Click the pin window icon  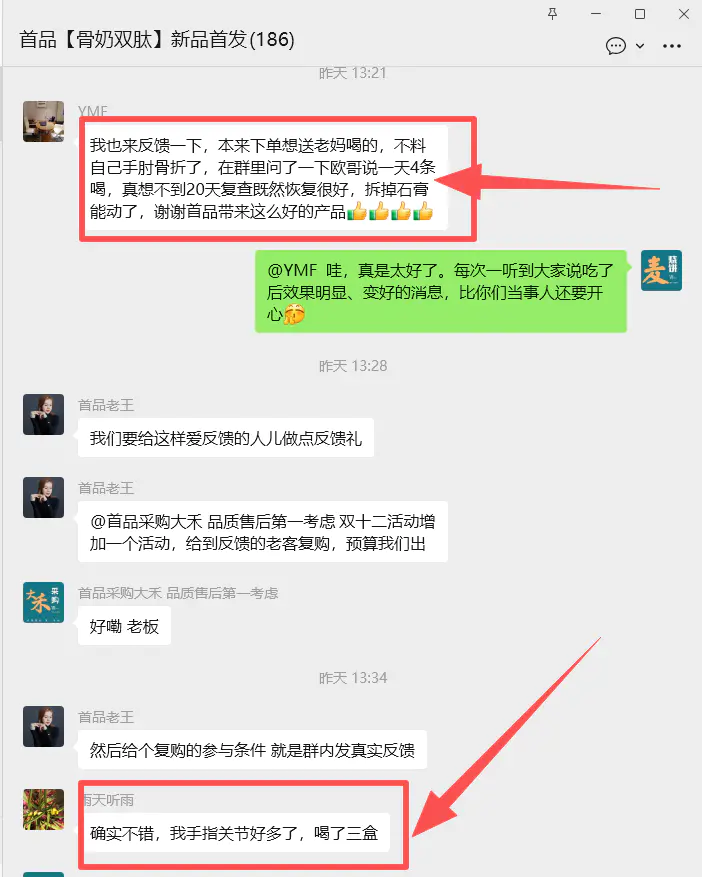552,14
